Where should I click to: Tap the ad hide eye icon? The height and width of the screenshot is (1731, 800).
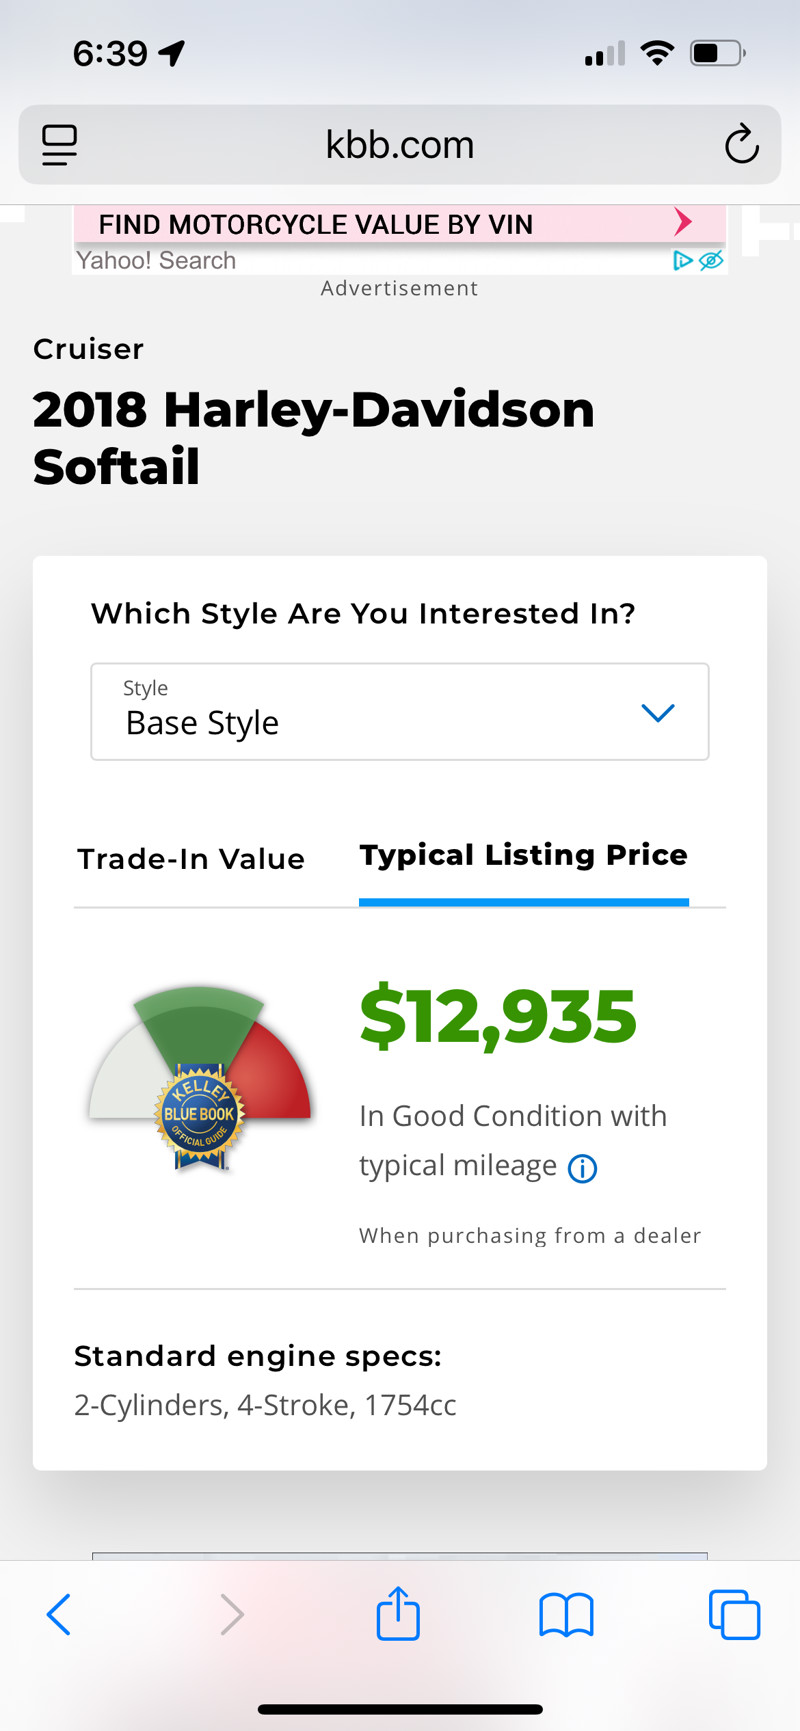(x=711, y=261)
